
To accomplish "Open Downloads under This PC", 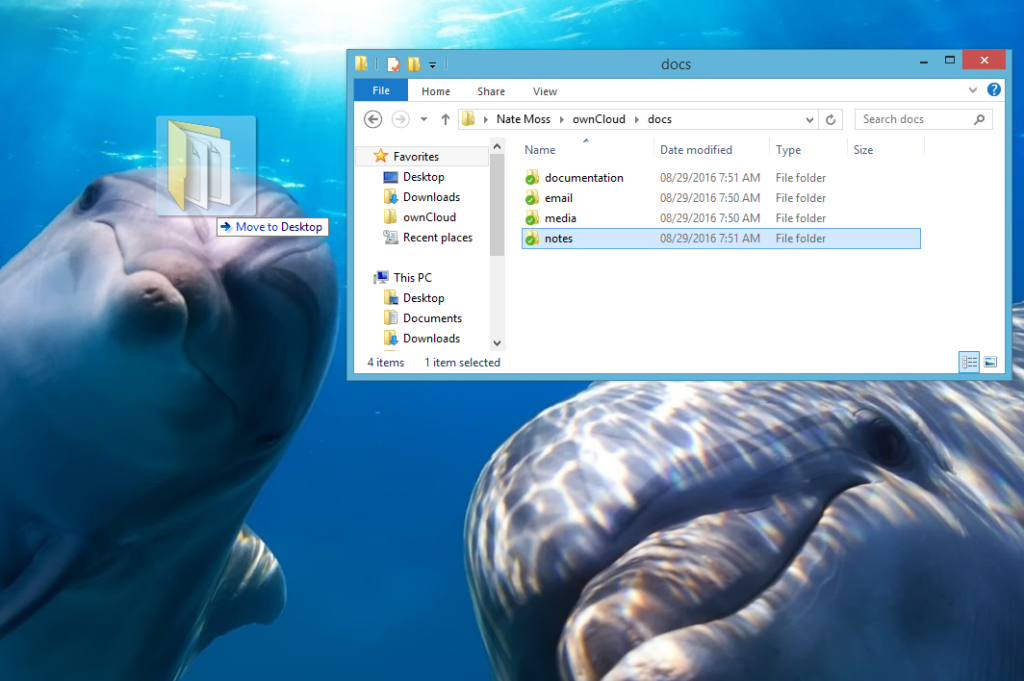I will click(x=431, y=338).
